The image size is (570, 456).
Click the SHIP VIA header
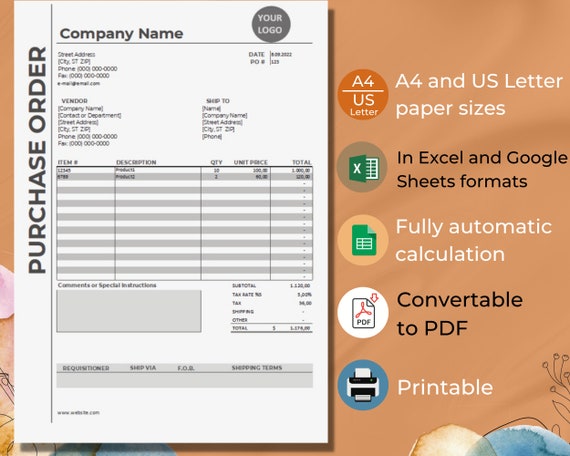pyautogui.click(x=143, y=368)
